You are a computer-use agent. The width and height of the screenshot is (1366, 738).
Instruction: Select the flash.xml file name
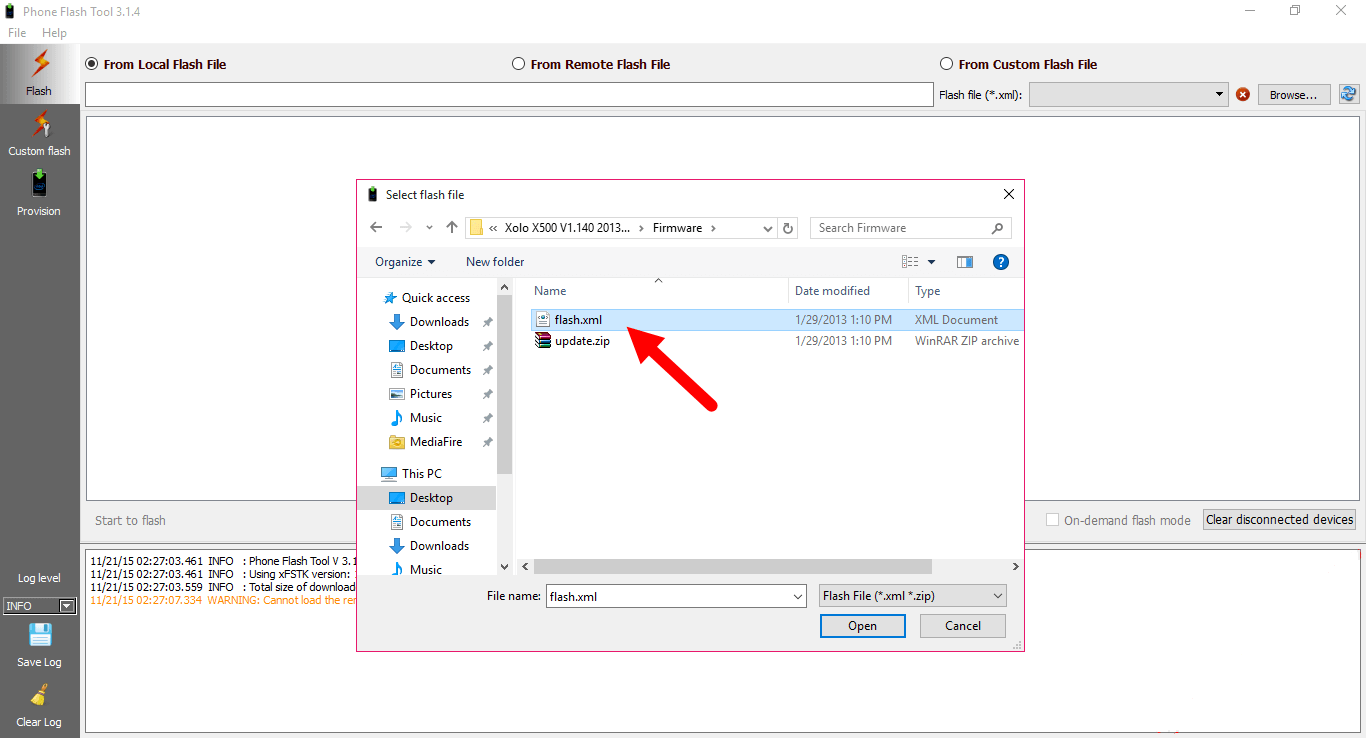pyautogui.click(x=578, y=320)
